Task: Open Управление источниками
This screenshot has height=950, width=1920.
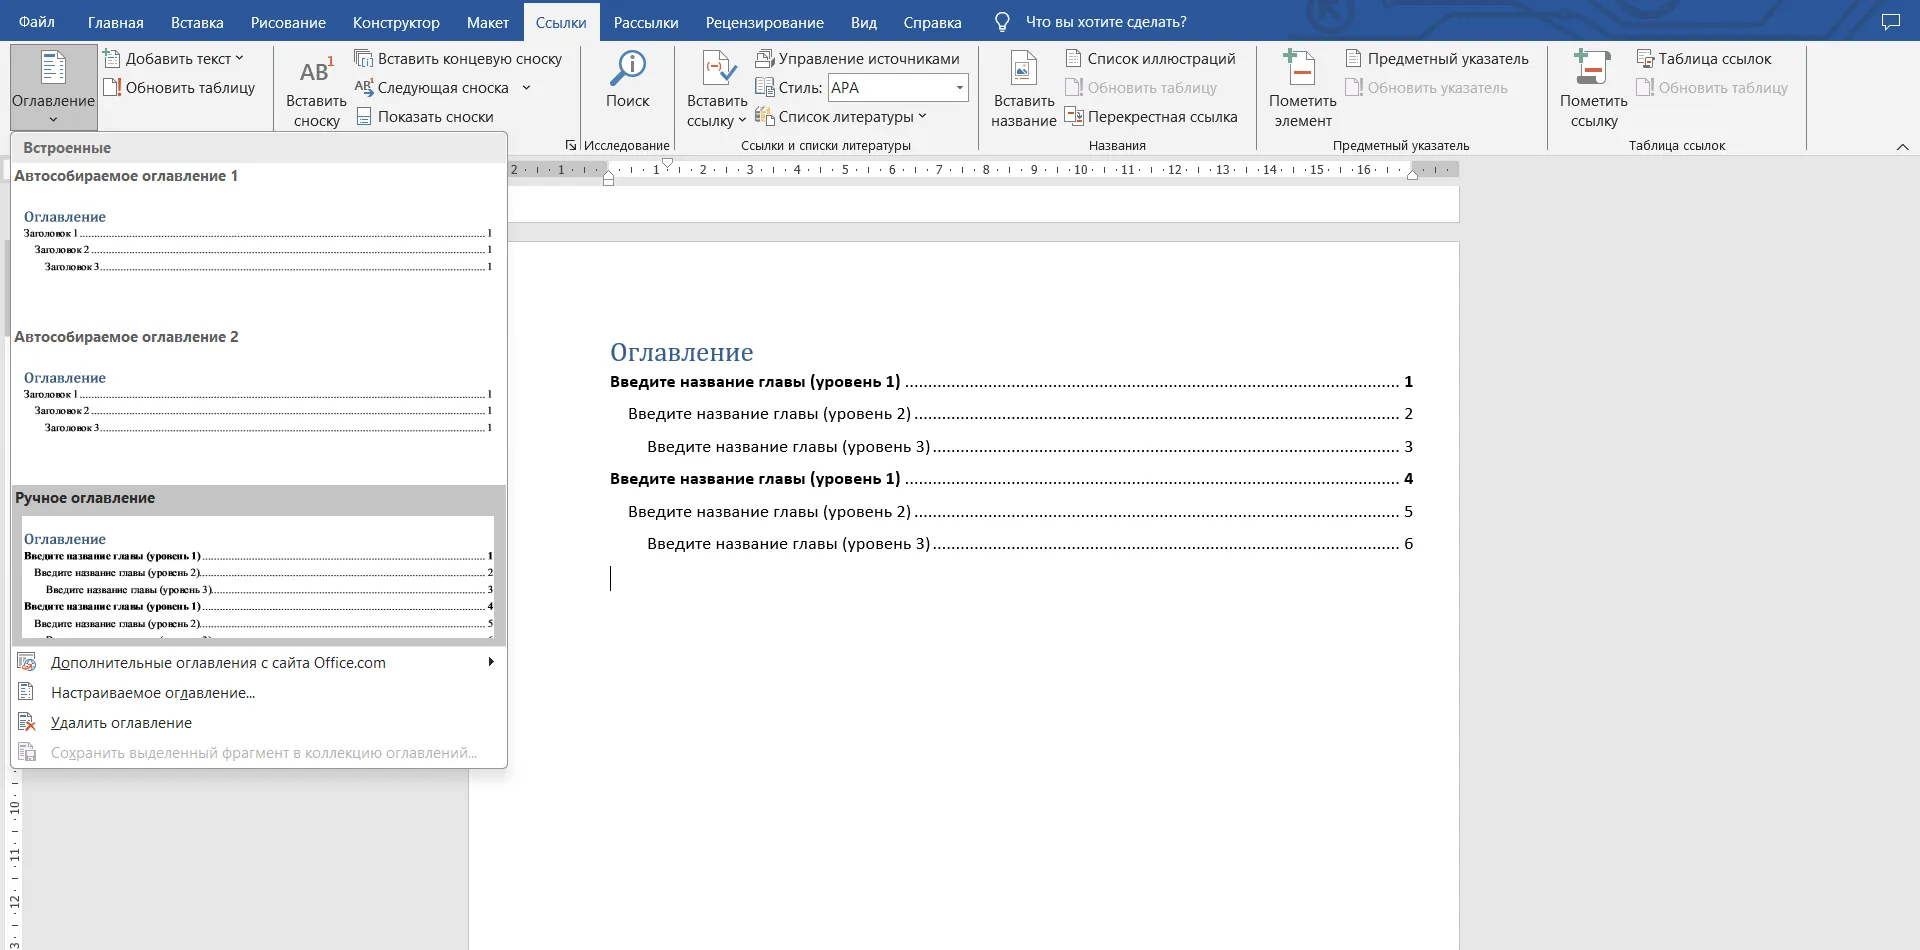Action: pos(858,59)
